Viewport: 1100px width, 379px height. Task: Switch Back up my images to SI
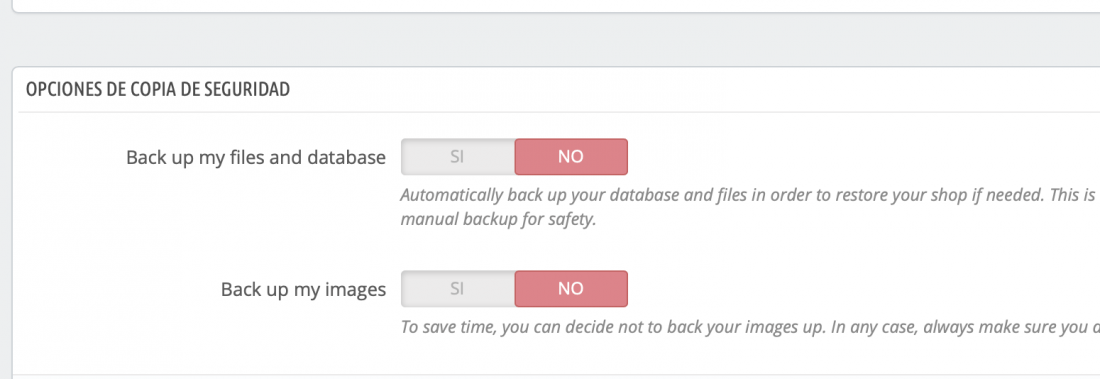coord(457,288)
